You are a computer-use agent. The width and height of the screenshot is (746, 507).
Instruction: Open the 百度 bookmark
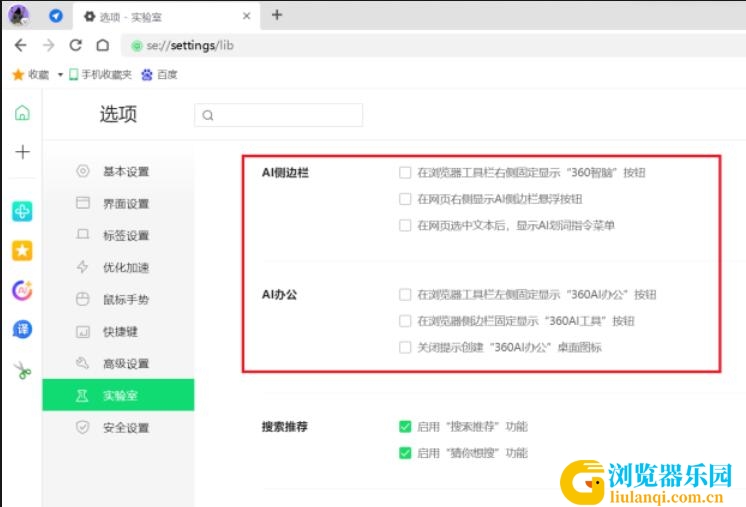tap(159, 75)
